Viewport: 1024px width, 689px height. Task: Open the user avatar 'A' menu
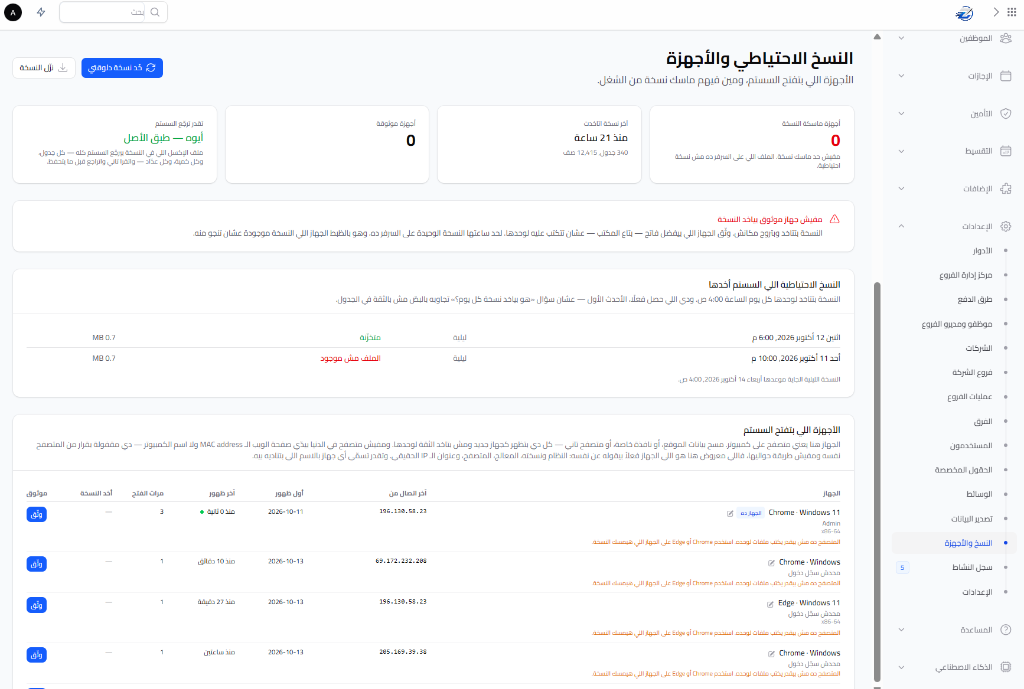[x=13, y=12]
